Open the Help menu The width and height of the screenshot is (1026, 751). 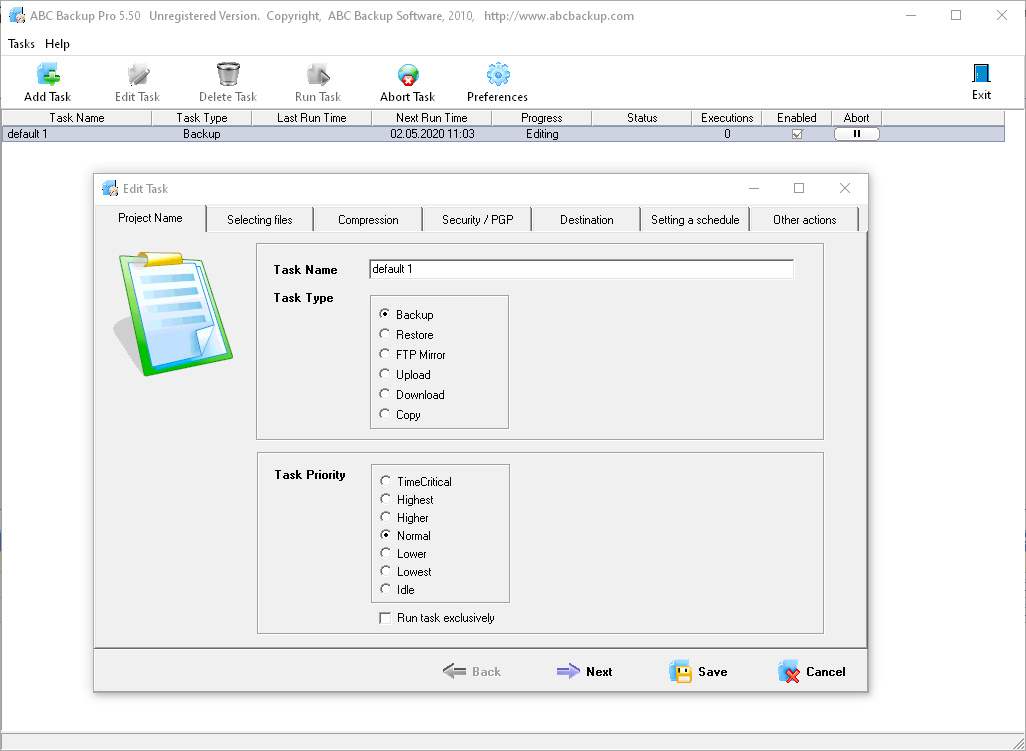coord(58,44)
